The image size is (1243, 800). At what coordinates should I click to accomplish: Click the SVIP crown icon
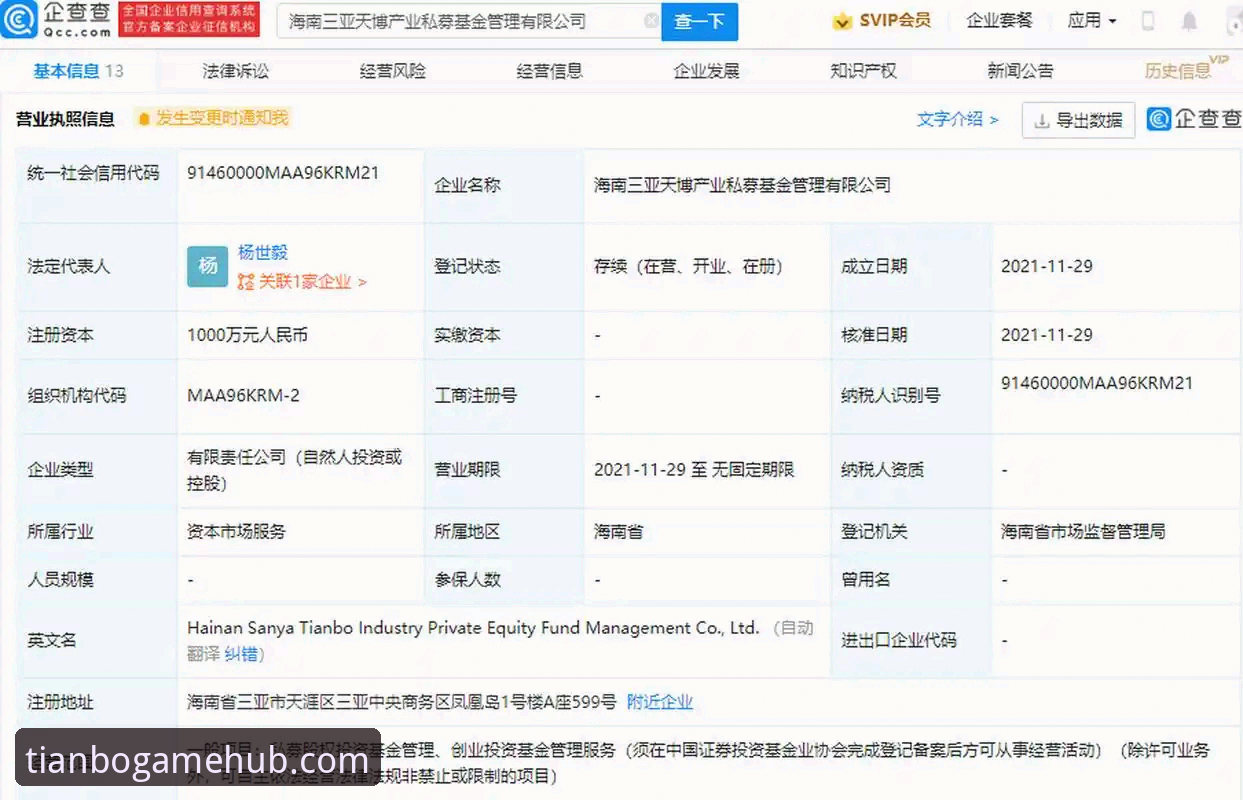[x=843, y=21]
